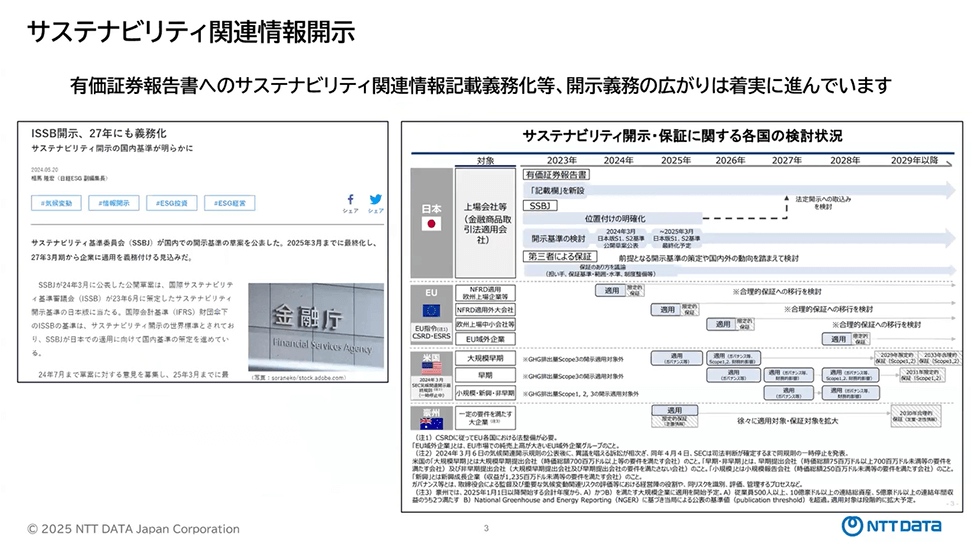The image size is (972, 544).
Task: Click the article headline ISSB開示、27年にも義務化
Action: pyautogui.click(x=99, y=133)
